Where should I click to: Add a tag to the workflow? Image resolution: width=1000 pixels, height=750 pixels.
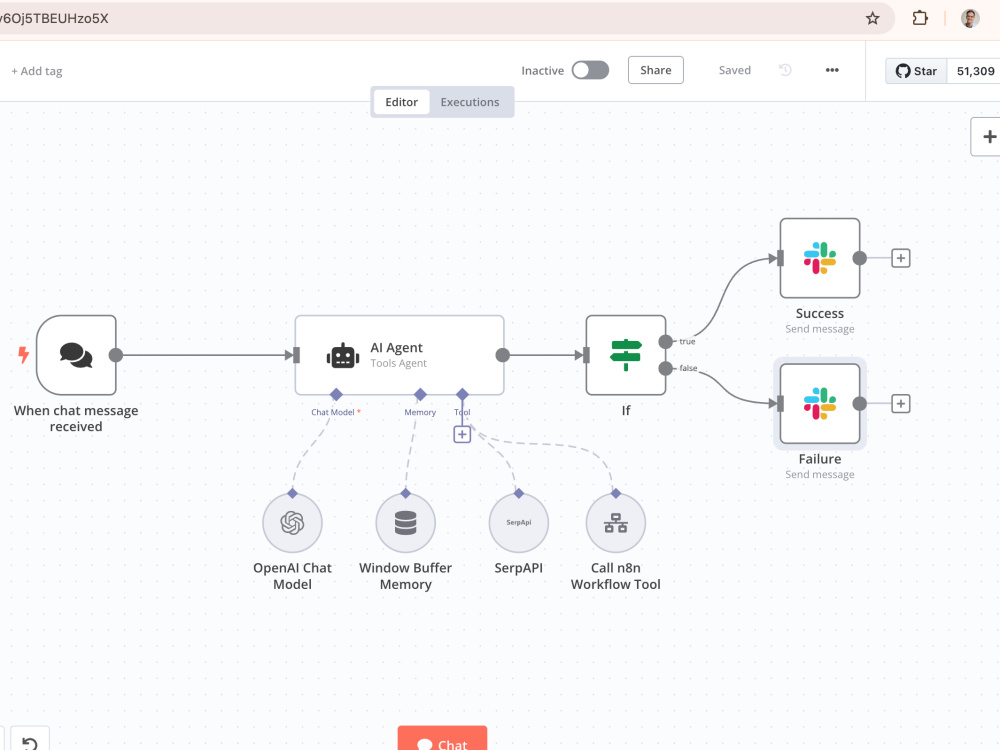(37, 71)
